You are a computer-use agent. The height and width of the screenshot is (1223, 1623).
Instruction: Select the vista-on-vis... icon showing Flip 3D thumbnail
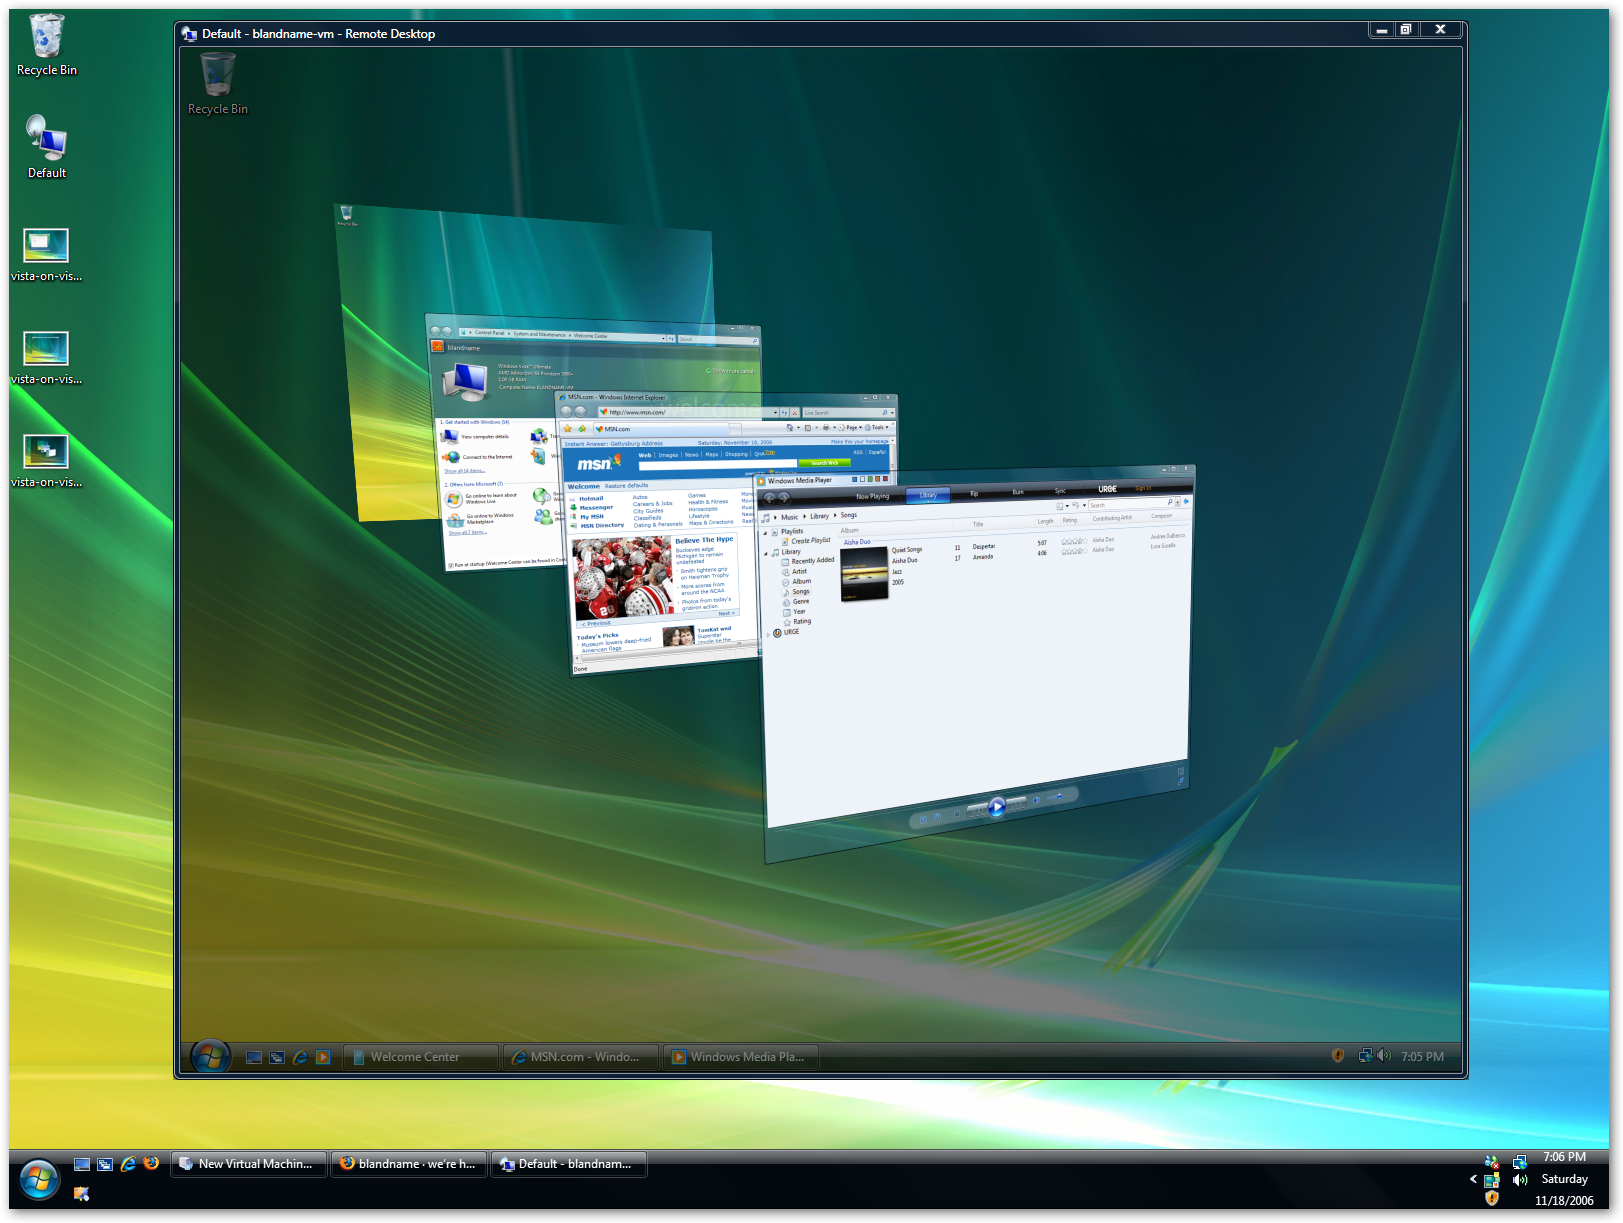coord(46,461)
